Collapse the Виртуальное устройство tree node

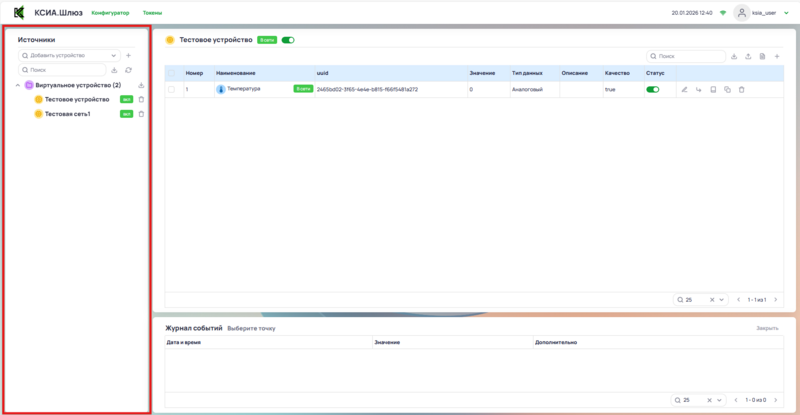pyautogui.click(x=19, y=85)
